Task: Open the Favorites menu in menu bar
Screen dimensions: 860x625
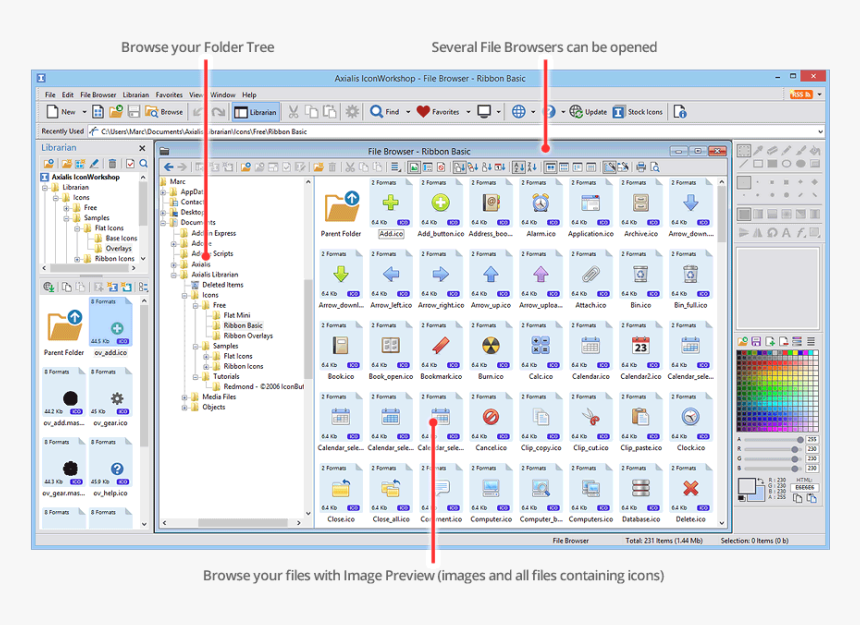Action: tap(169, 95)
